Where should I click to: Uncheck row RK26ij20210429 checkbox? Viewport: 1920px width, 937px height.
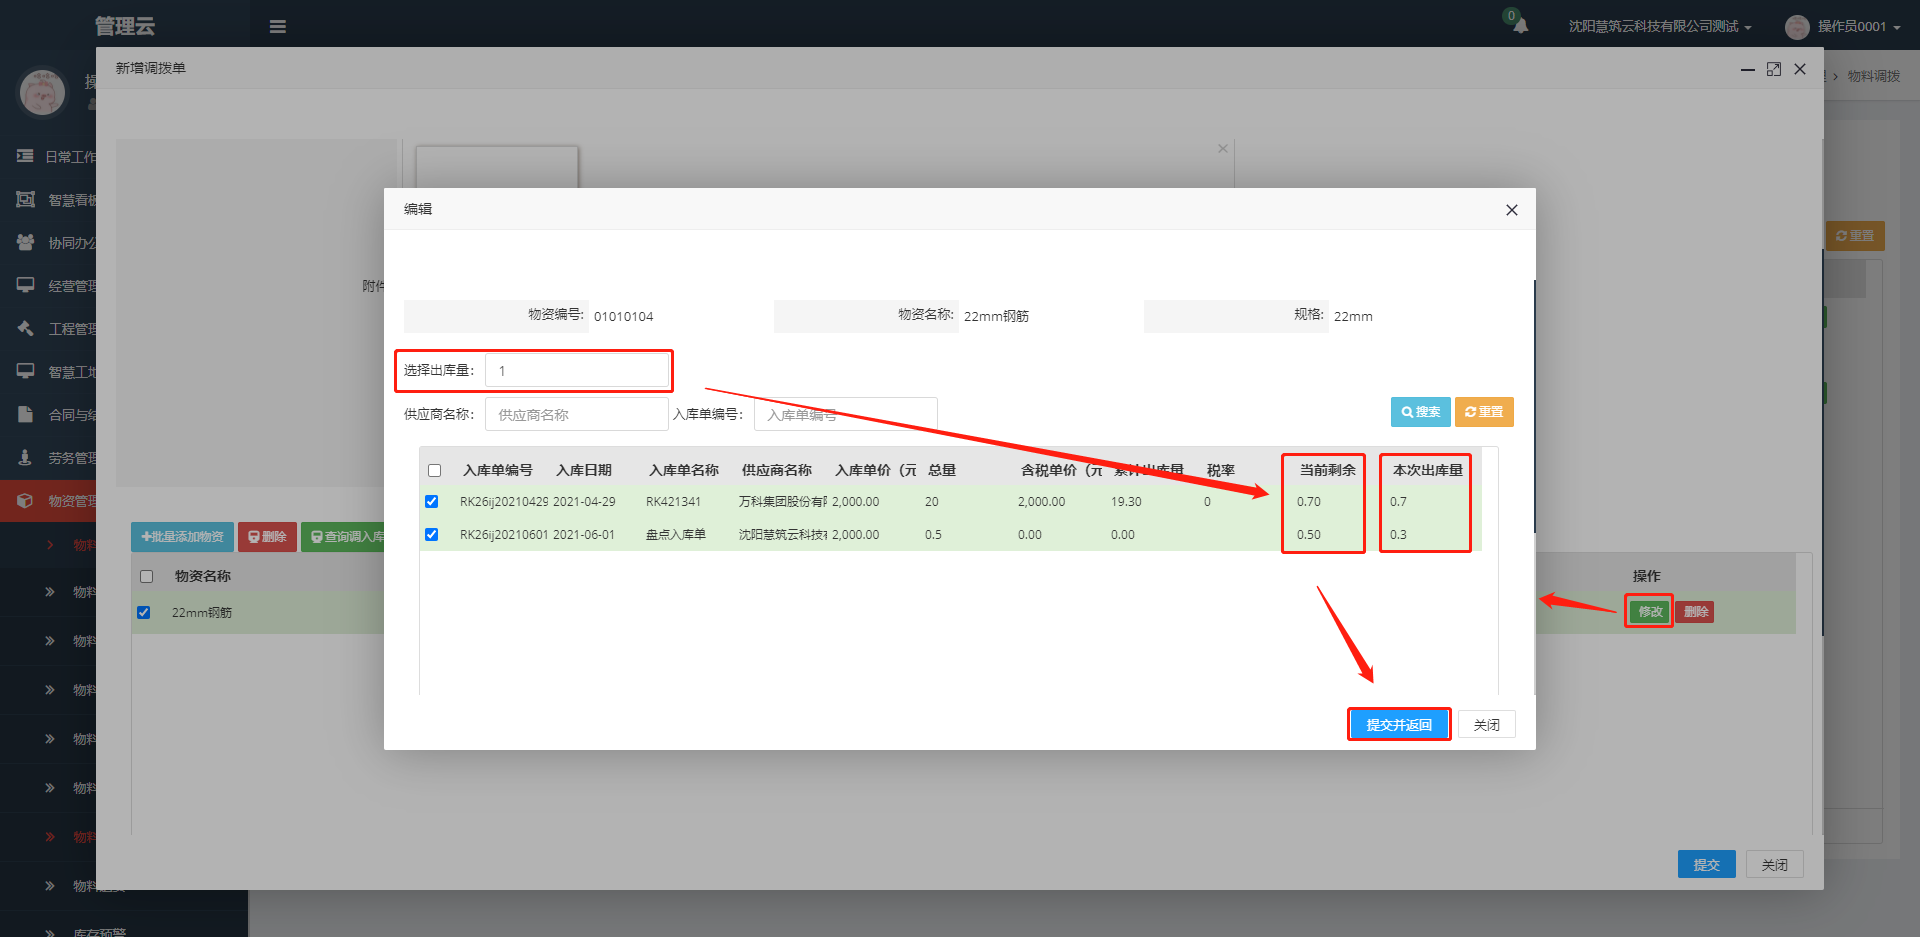click(x=431, y=501)
